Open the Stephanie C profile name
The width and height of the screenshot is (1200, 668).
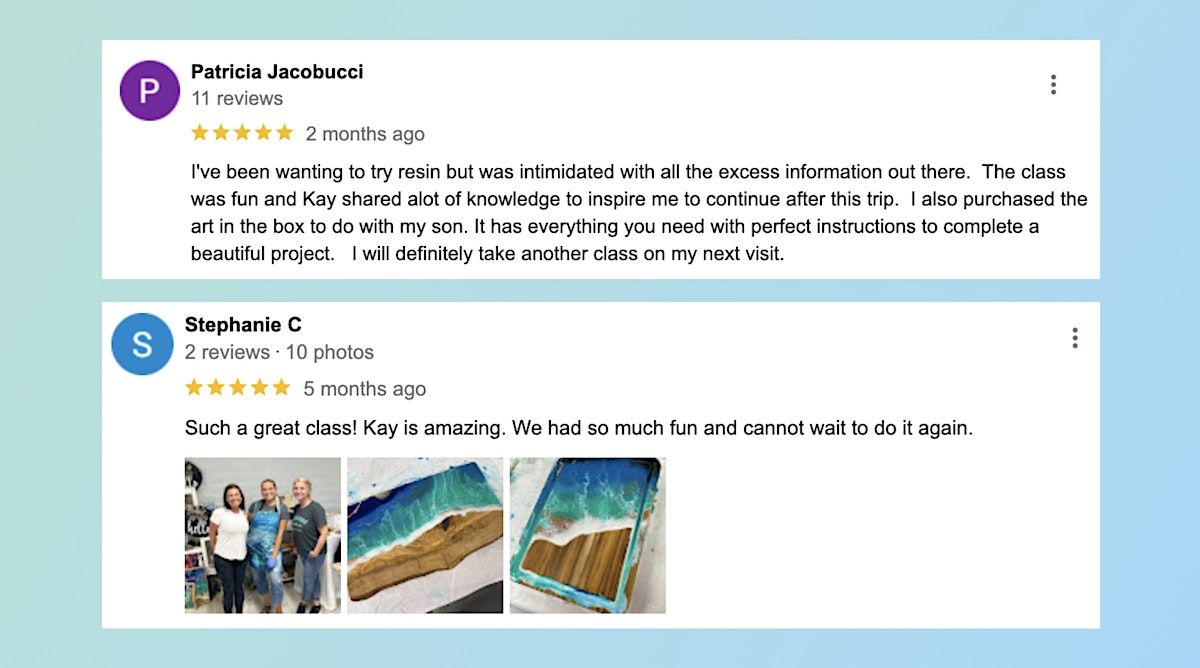pyautogui.click(x=243, y=325)
